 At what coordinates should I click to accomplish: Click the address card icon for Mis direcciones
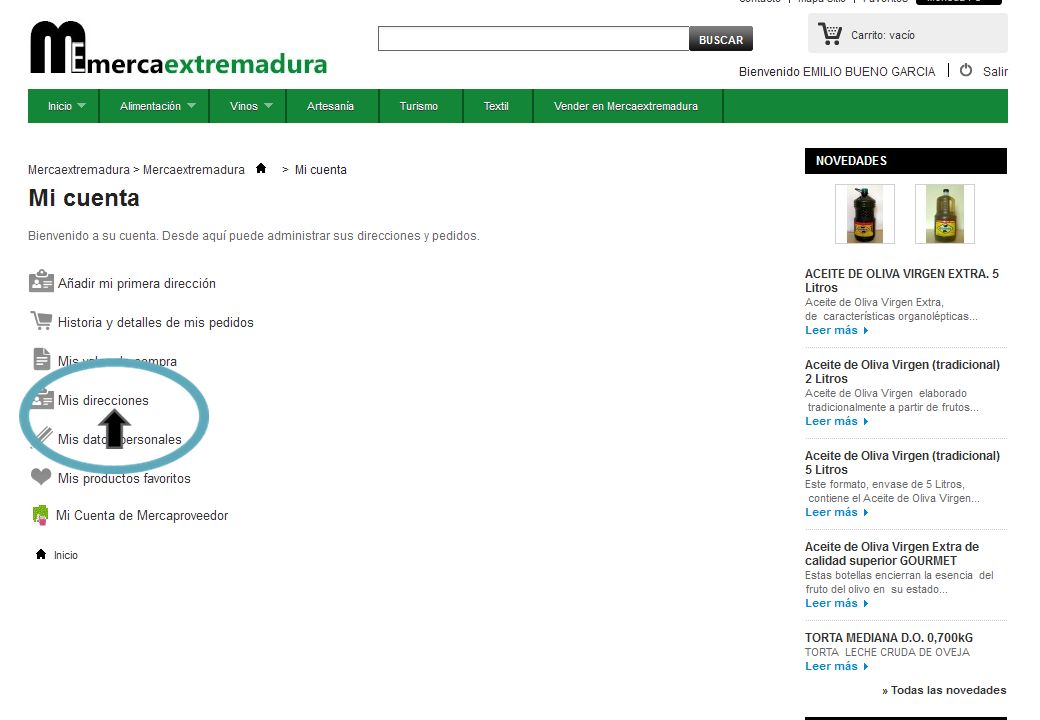[42, 399]
